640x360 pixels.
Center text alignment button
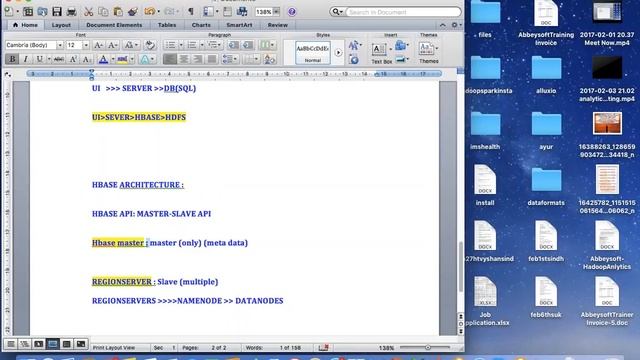point(184,59)
